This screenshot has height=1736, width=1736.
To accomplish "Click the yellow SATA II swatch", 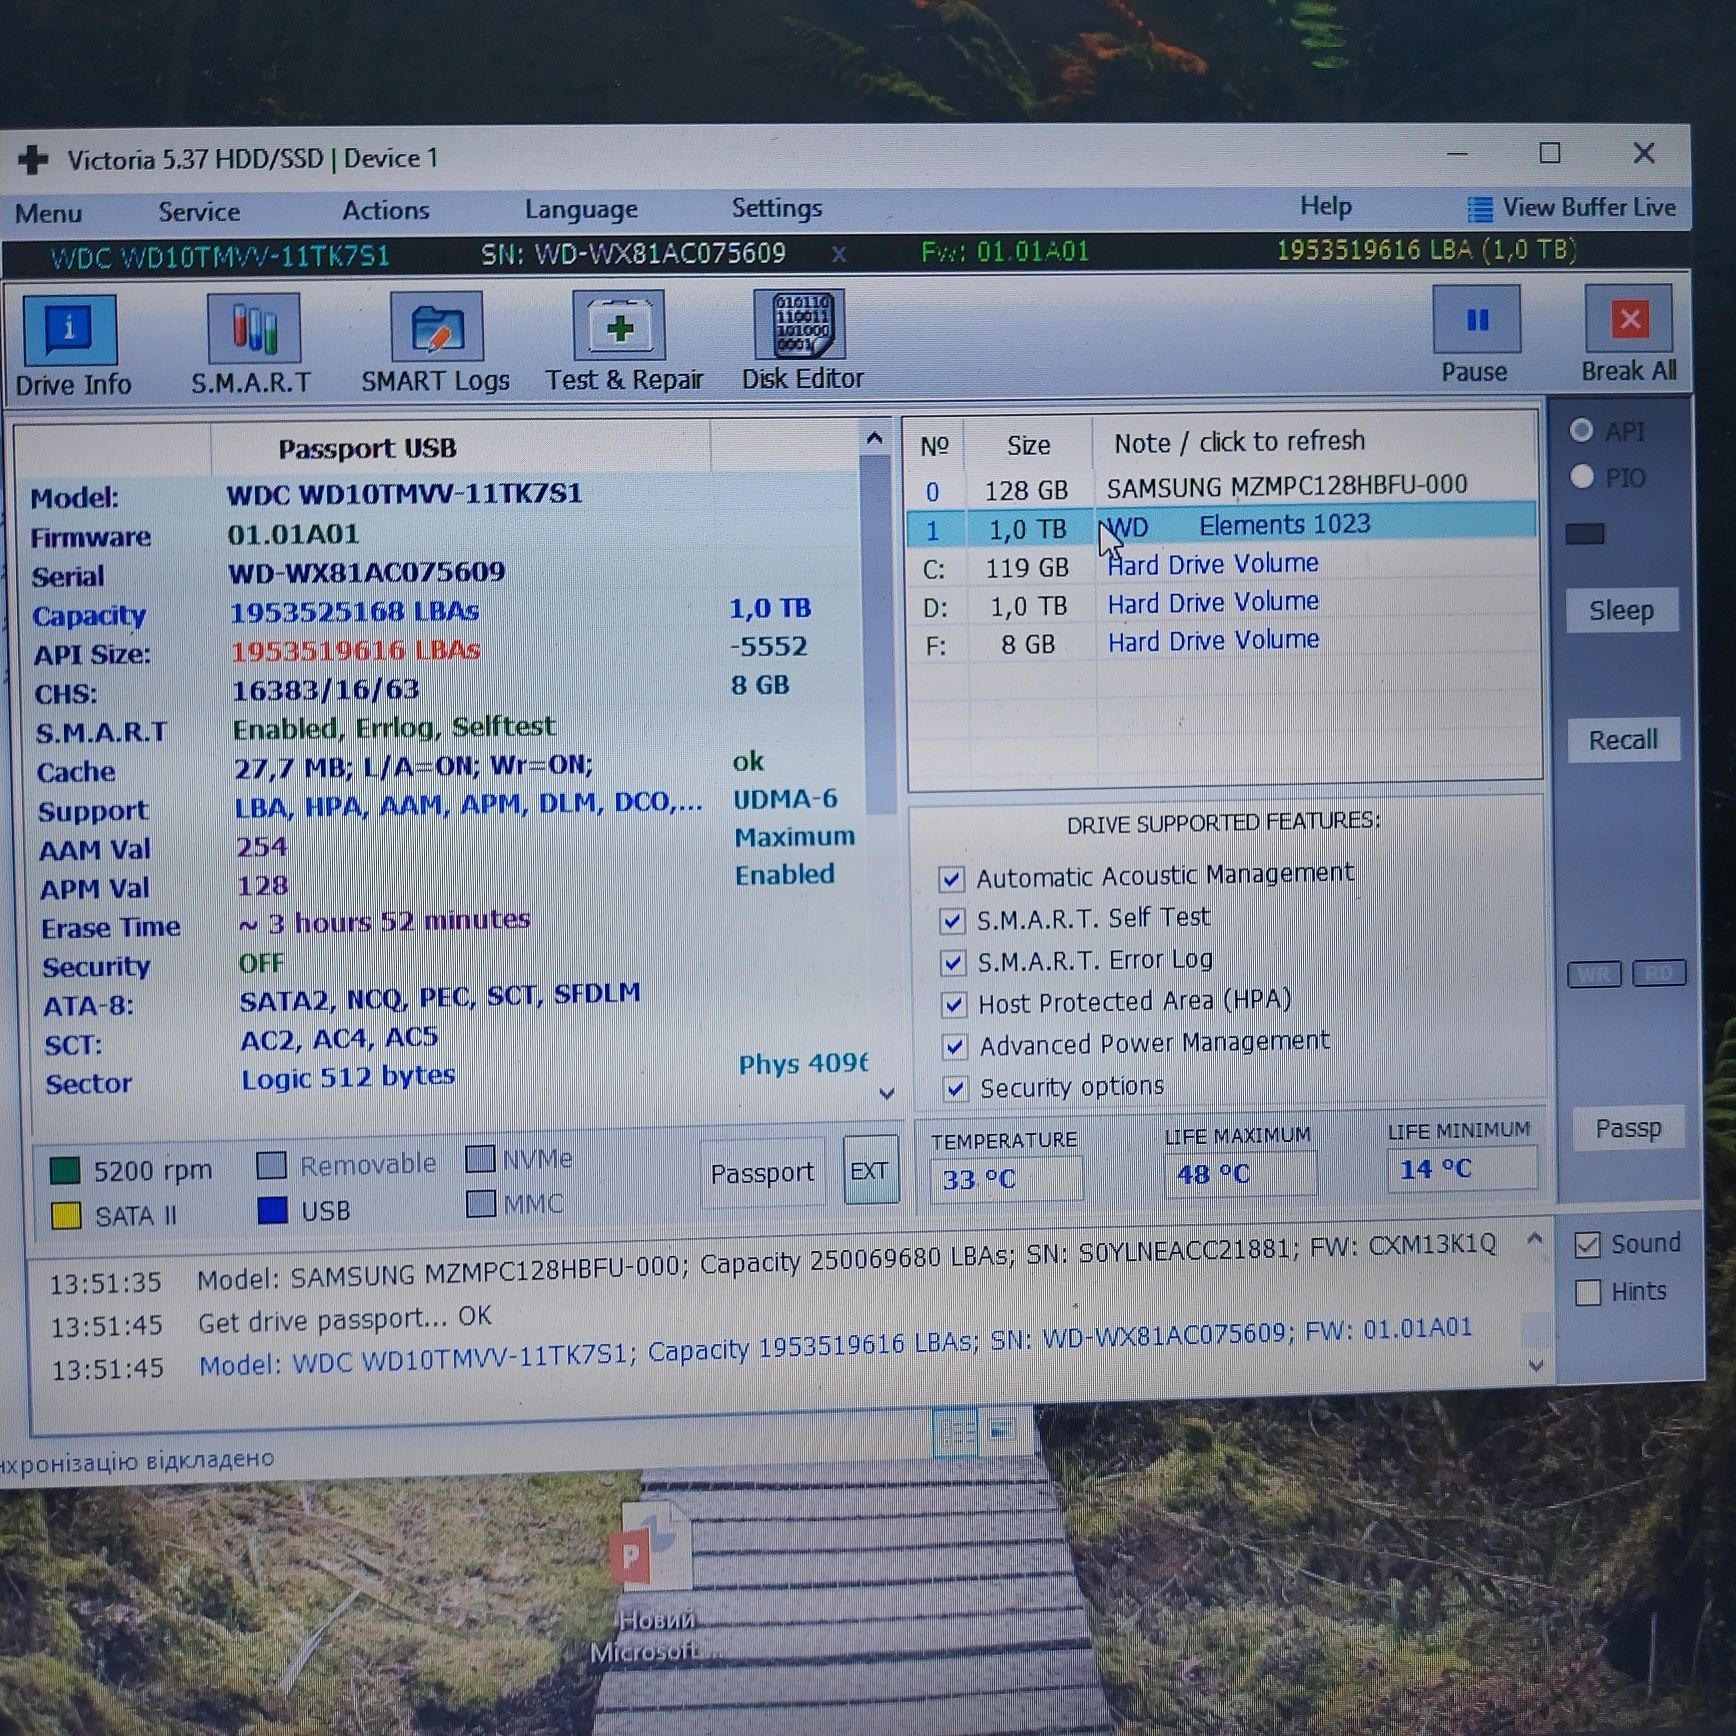I will click(66, 1216).
